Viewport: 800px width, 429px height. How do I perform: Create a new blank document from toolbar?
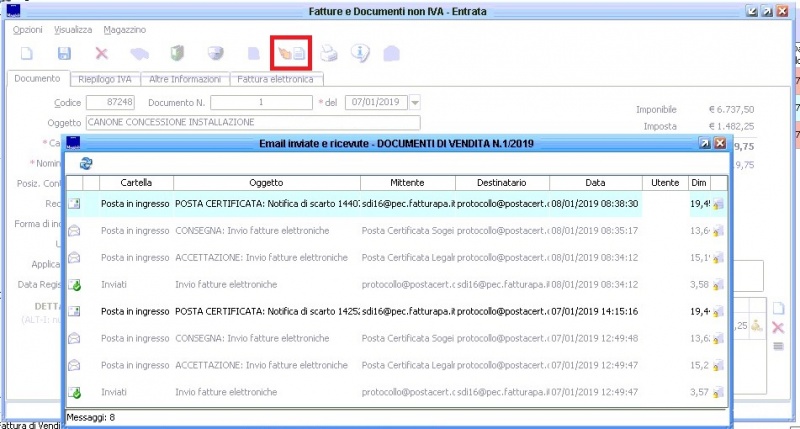coord(27,53)
